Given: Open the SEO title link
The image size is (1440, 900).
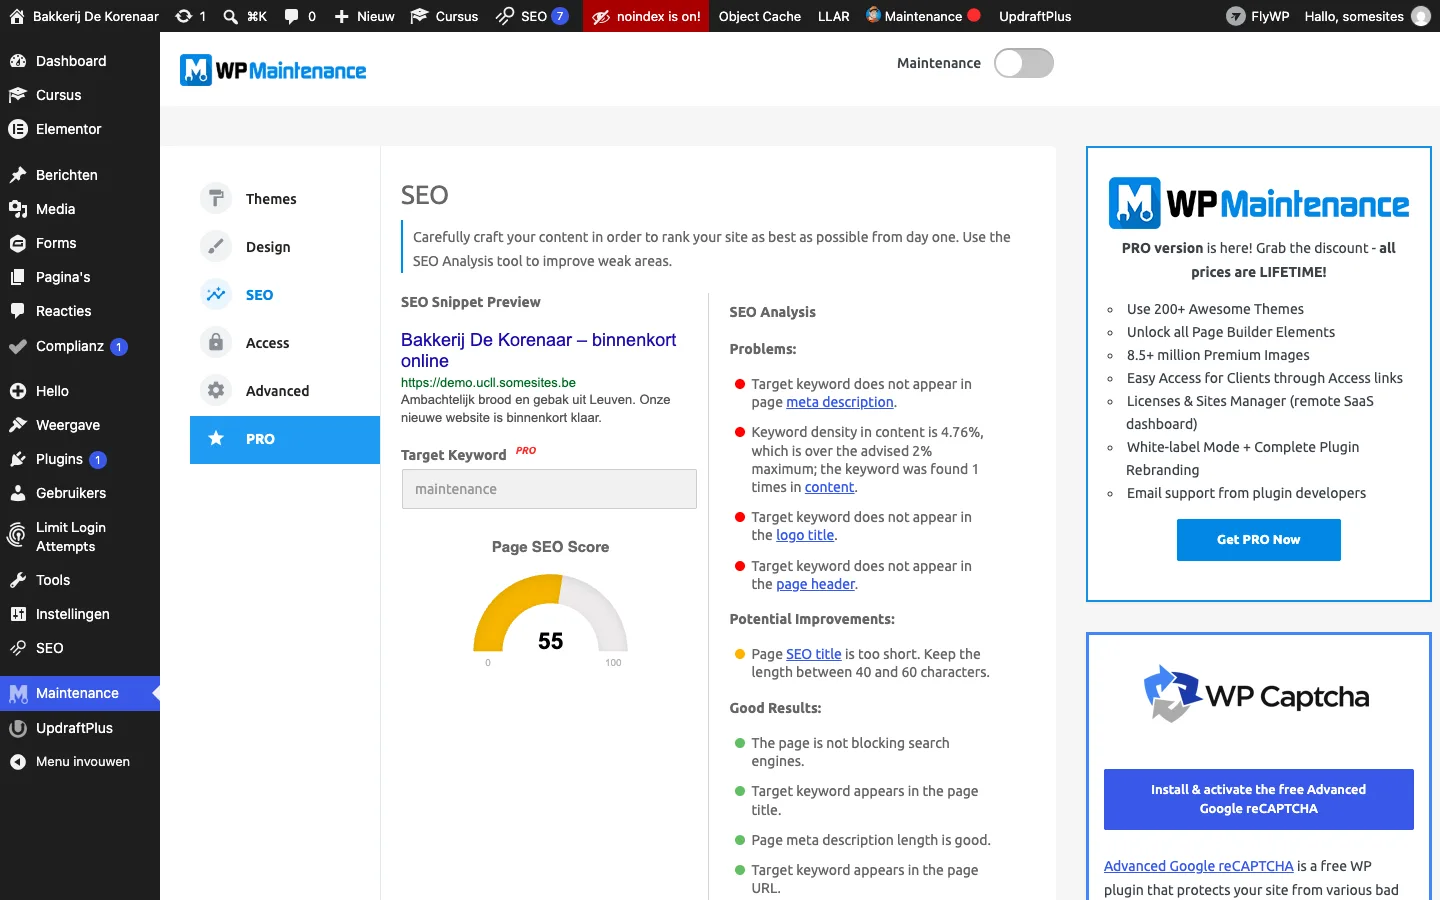Looking at the screenshot, I should coord(814,654).
